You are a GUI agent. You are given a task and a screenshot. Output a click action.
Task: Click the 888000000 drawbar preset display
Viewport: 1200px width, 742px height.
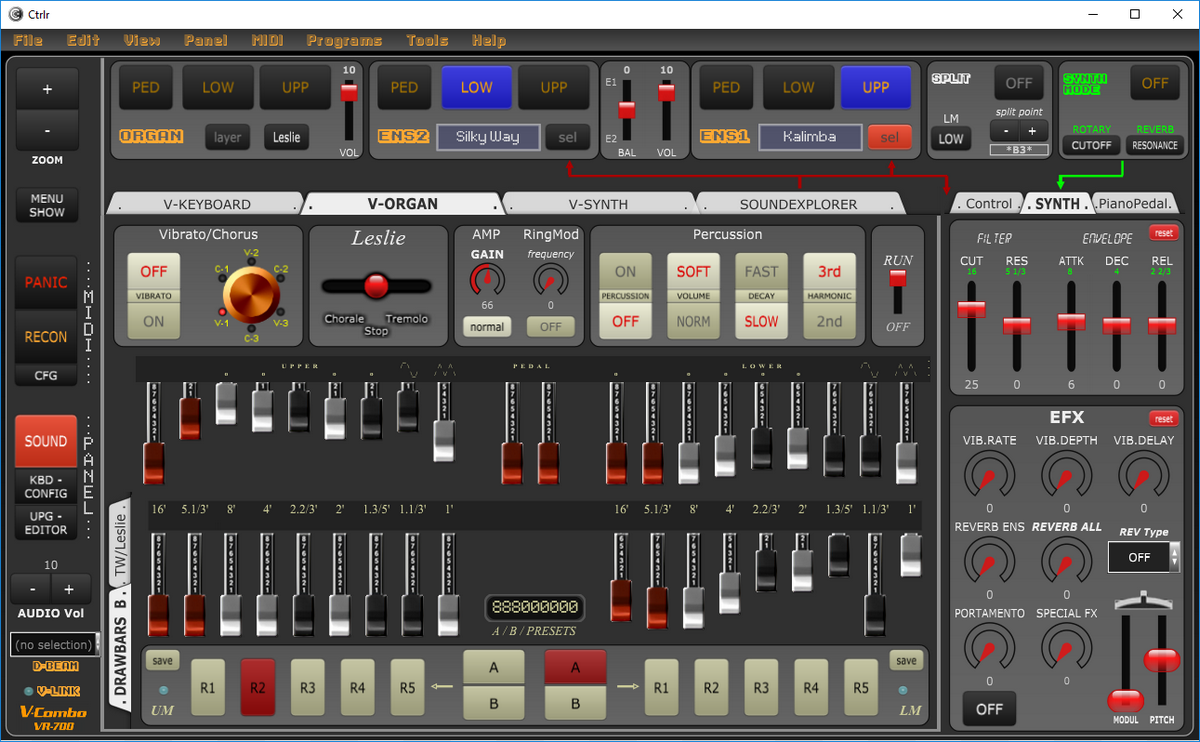click(535, 607)
